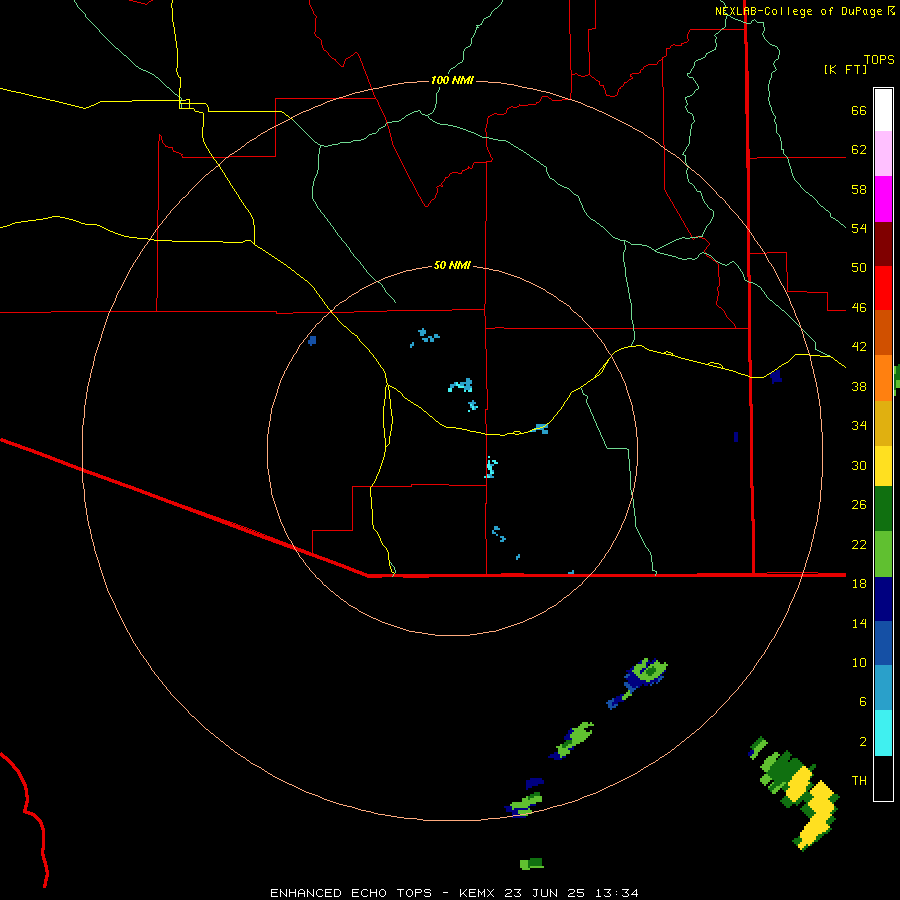Click the "38" legend value
The height and width of the screenshot is (900, 900).
[x=859, y=386]
